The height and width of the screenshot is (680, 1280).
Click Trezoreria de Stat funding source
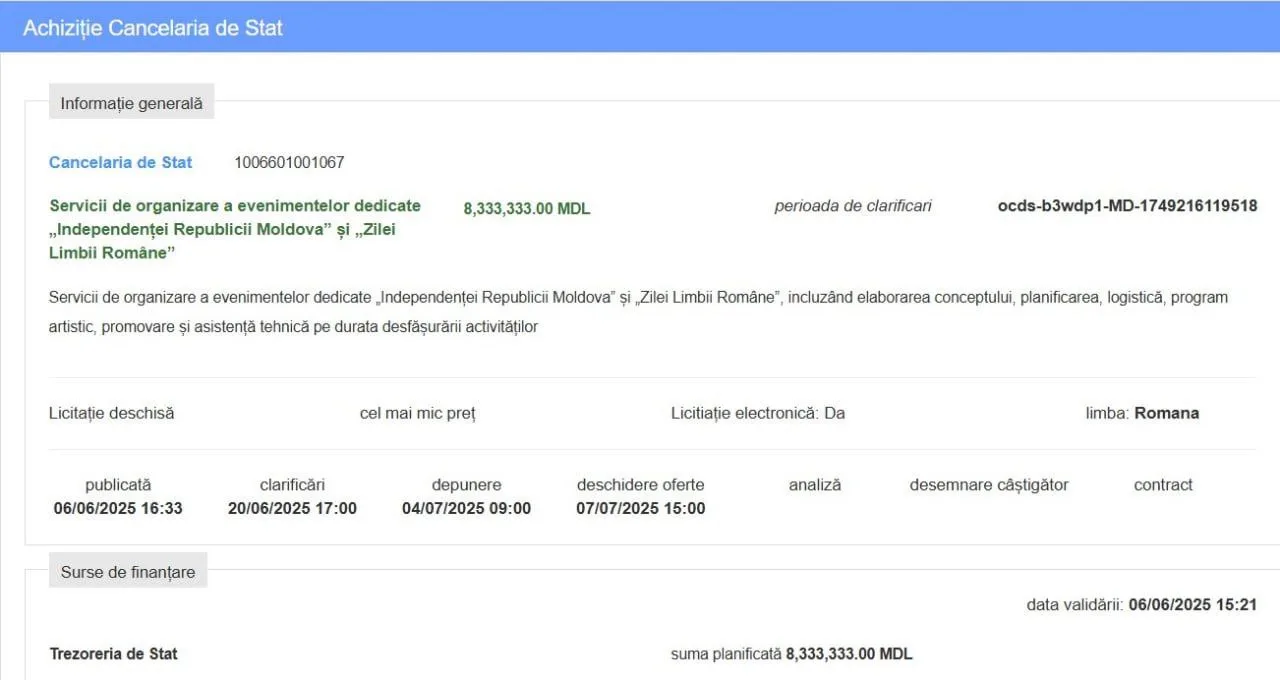[x=114, y=654]
